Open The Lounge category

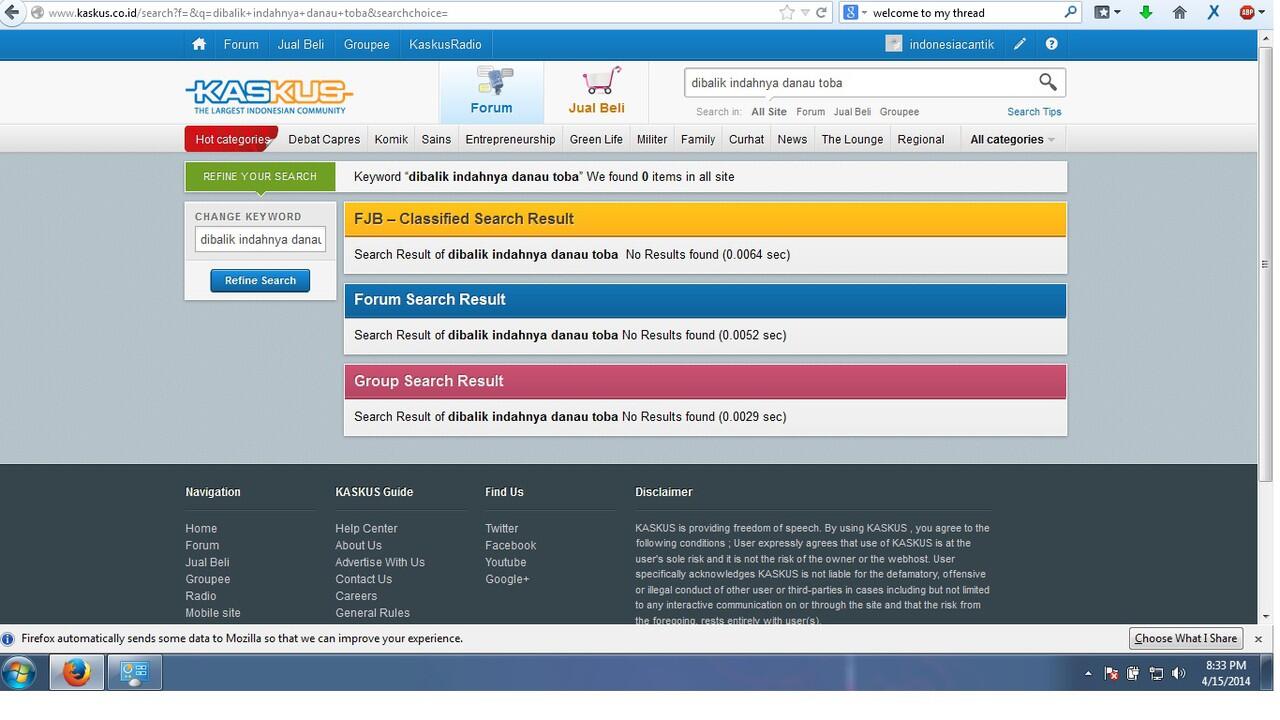852,139
